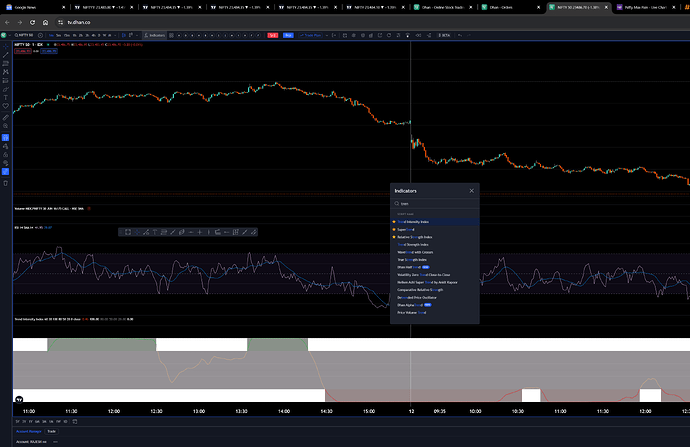Add the Dhan Half Trend indicator
690x447 pixels.
[435, 267]
